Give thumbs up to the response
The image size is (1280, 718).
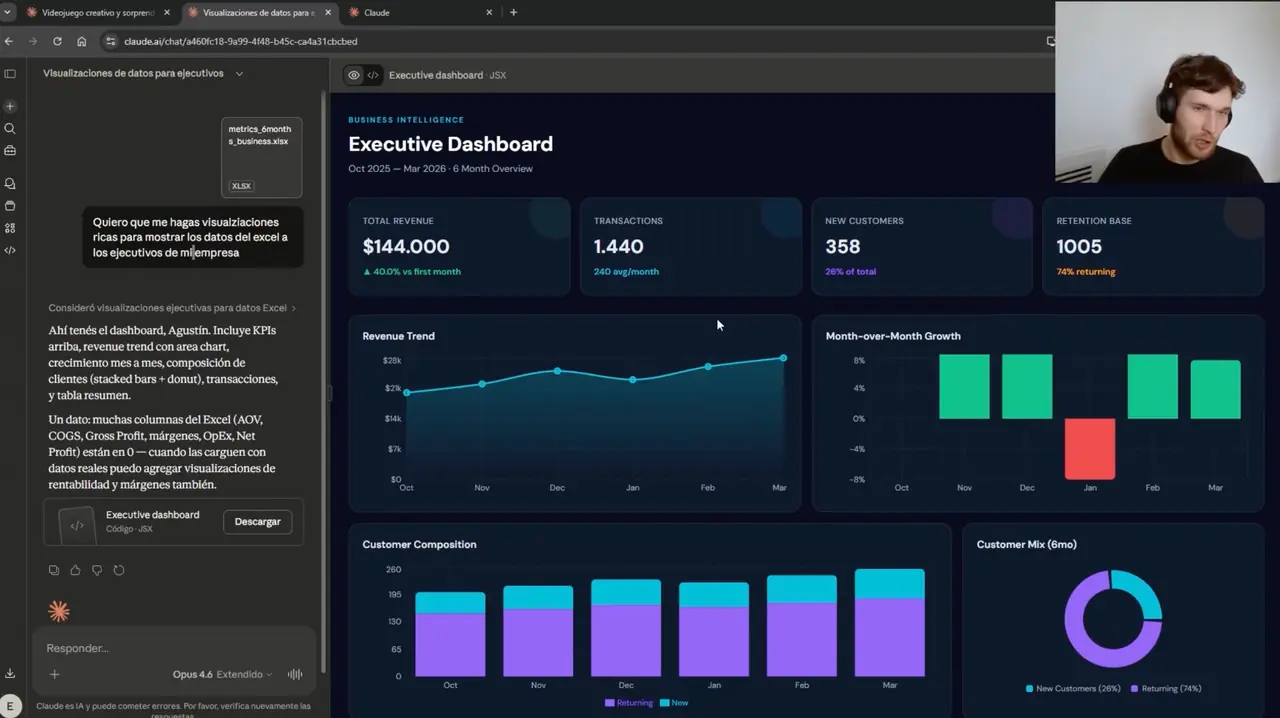point(75,570)
